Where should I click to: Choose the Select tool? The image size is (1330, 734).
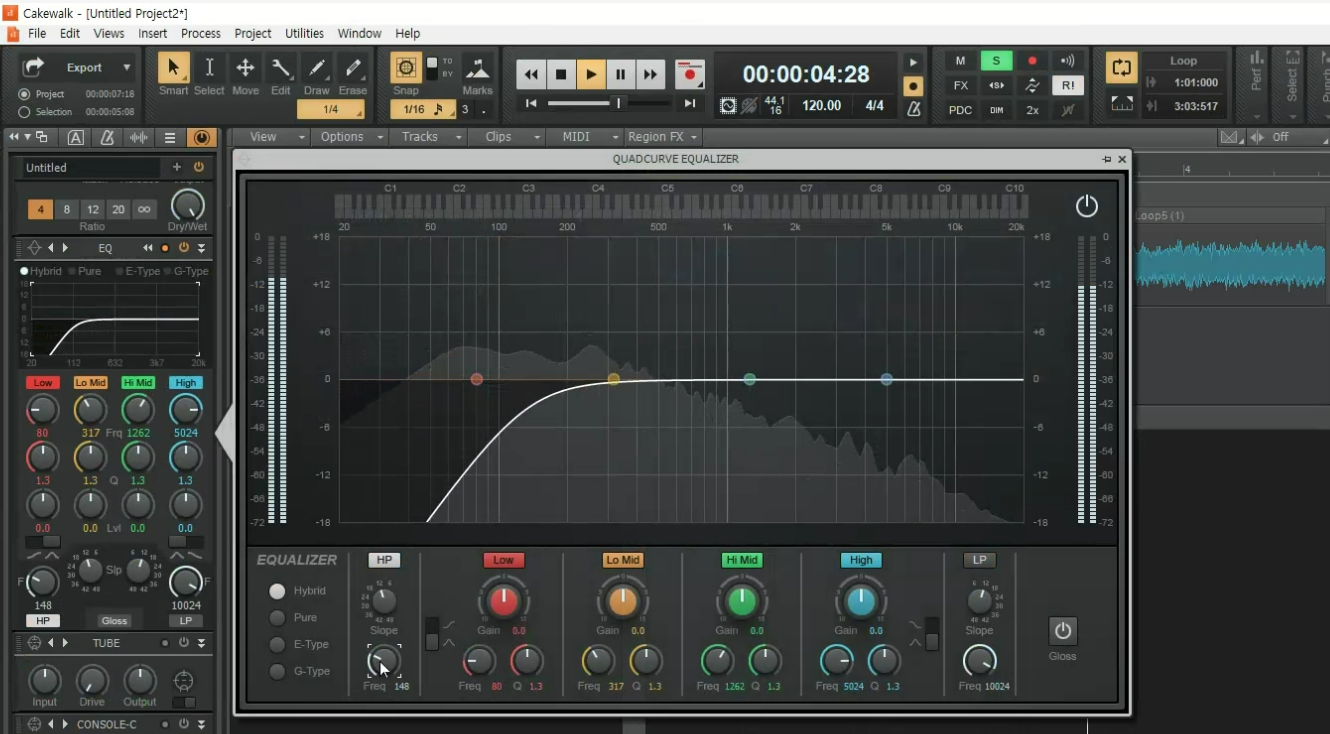coord(209,68)
